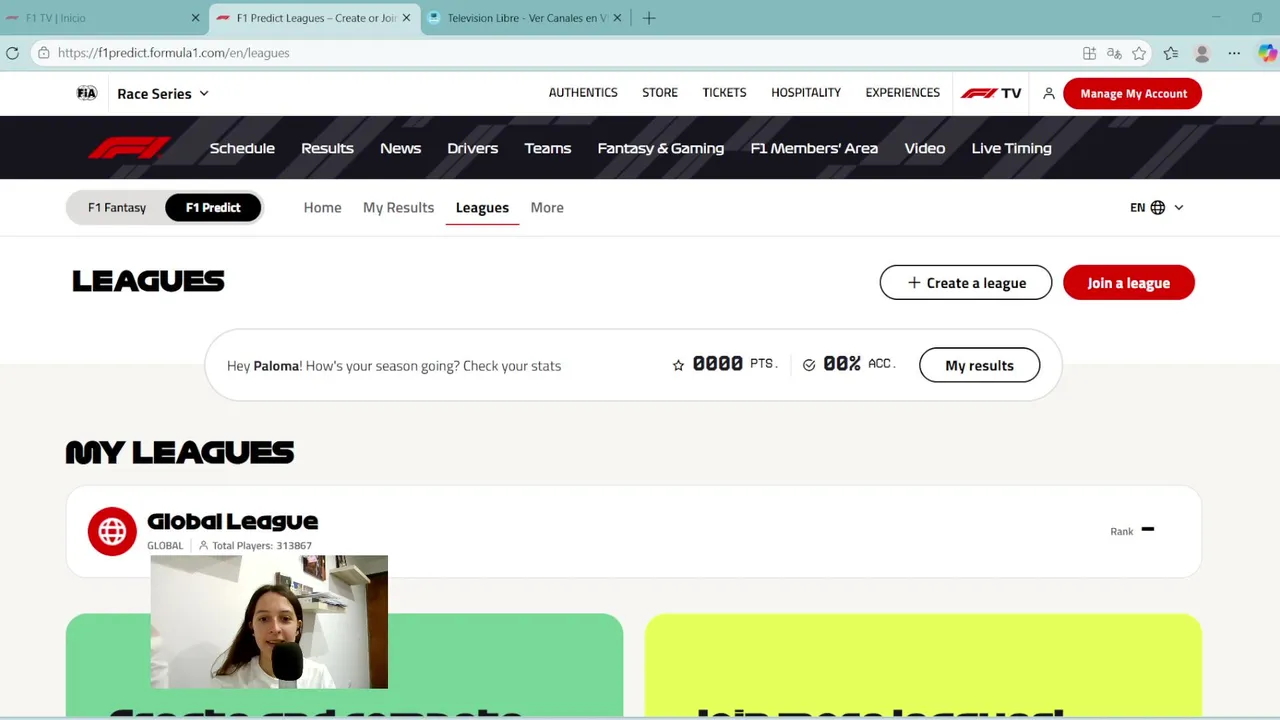The image size is (1280, 720).
Task: Open the TICKETS link
Action: coord(724,93)
